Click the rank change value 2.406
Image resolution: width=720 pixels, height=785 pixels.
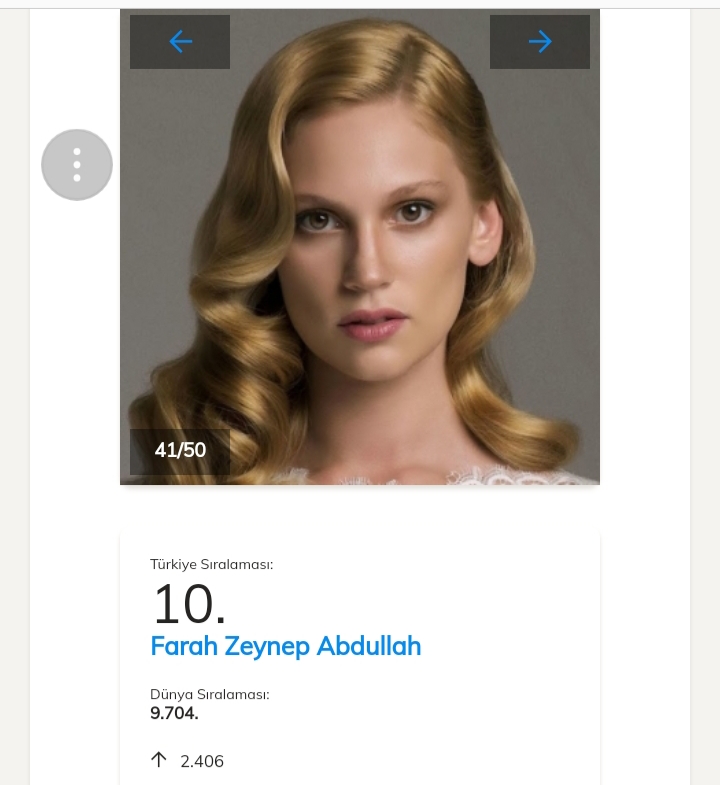pos(202,761)
